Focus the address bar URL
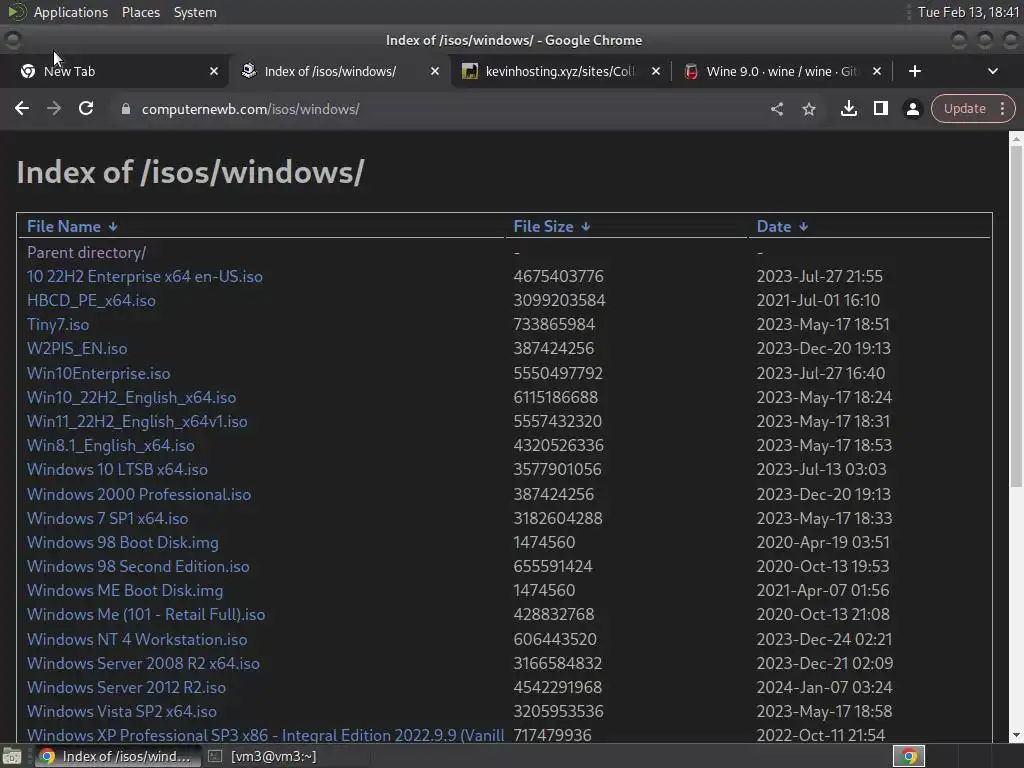This screenshot has height=768, width=1024. (x=250, y=109)
